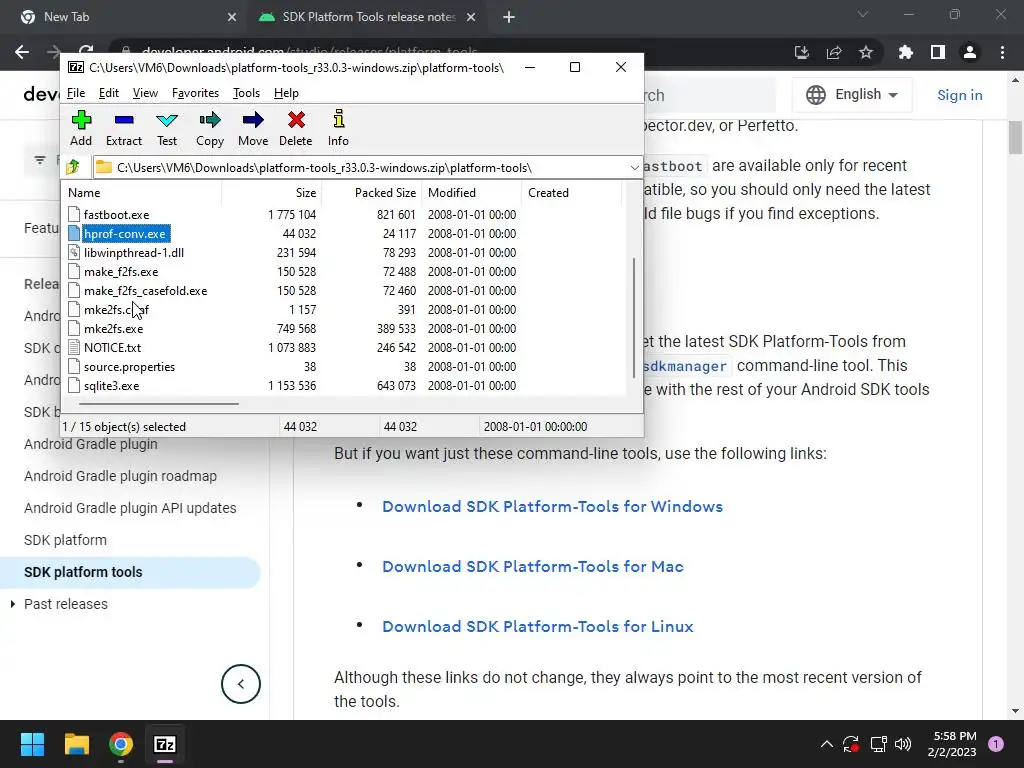Open the Info tool in 7-Zip
This screenshot has width=1024, height=768.
tap(338, 128)
